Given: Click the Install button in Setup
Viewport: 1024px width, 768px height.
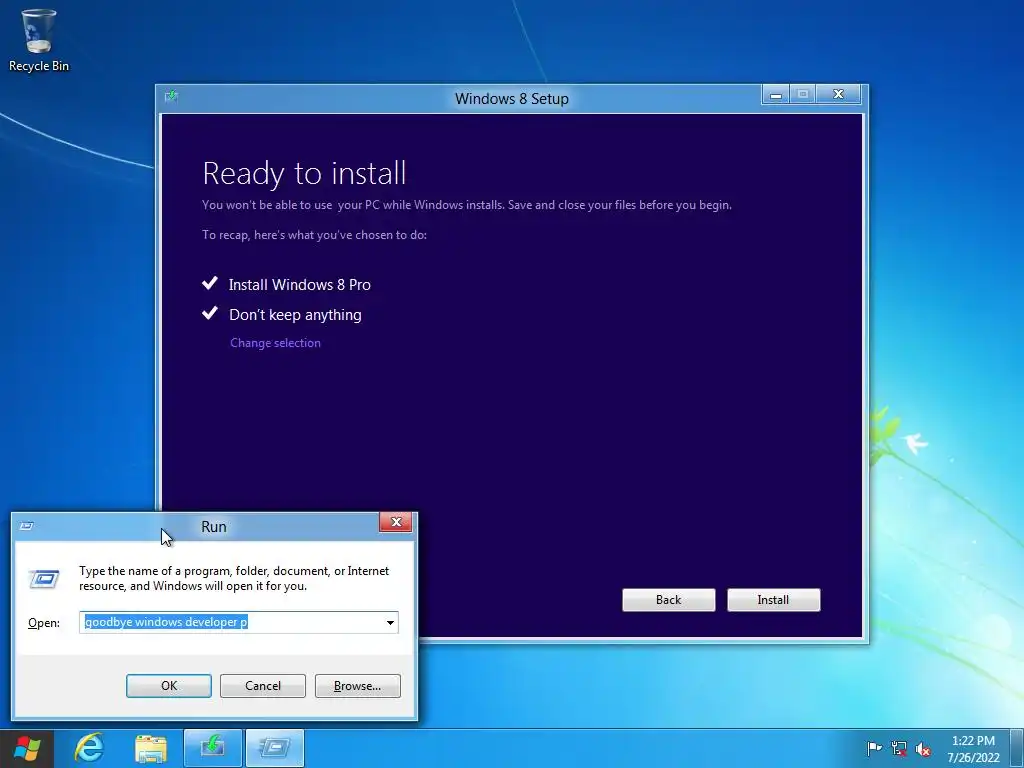Looking at the screenshot, I should tap(773, 600).
